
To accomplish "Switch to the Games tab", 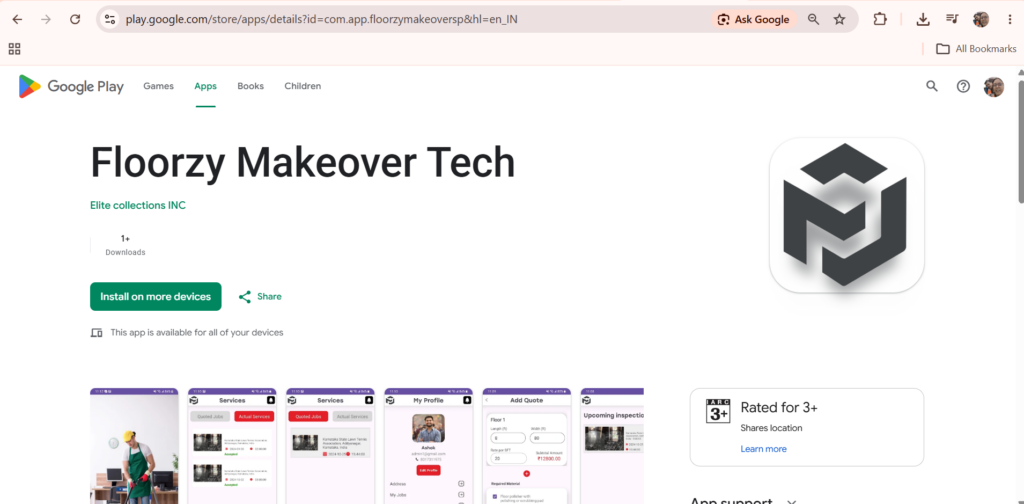I will (x=159, y=86).
